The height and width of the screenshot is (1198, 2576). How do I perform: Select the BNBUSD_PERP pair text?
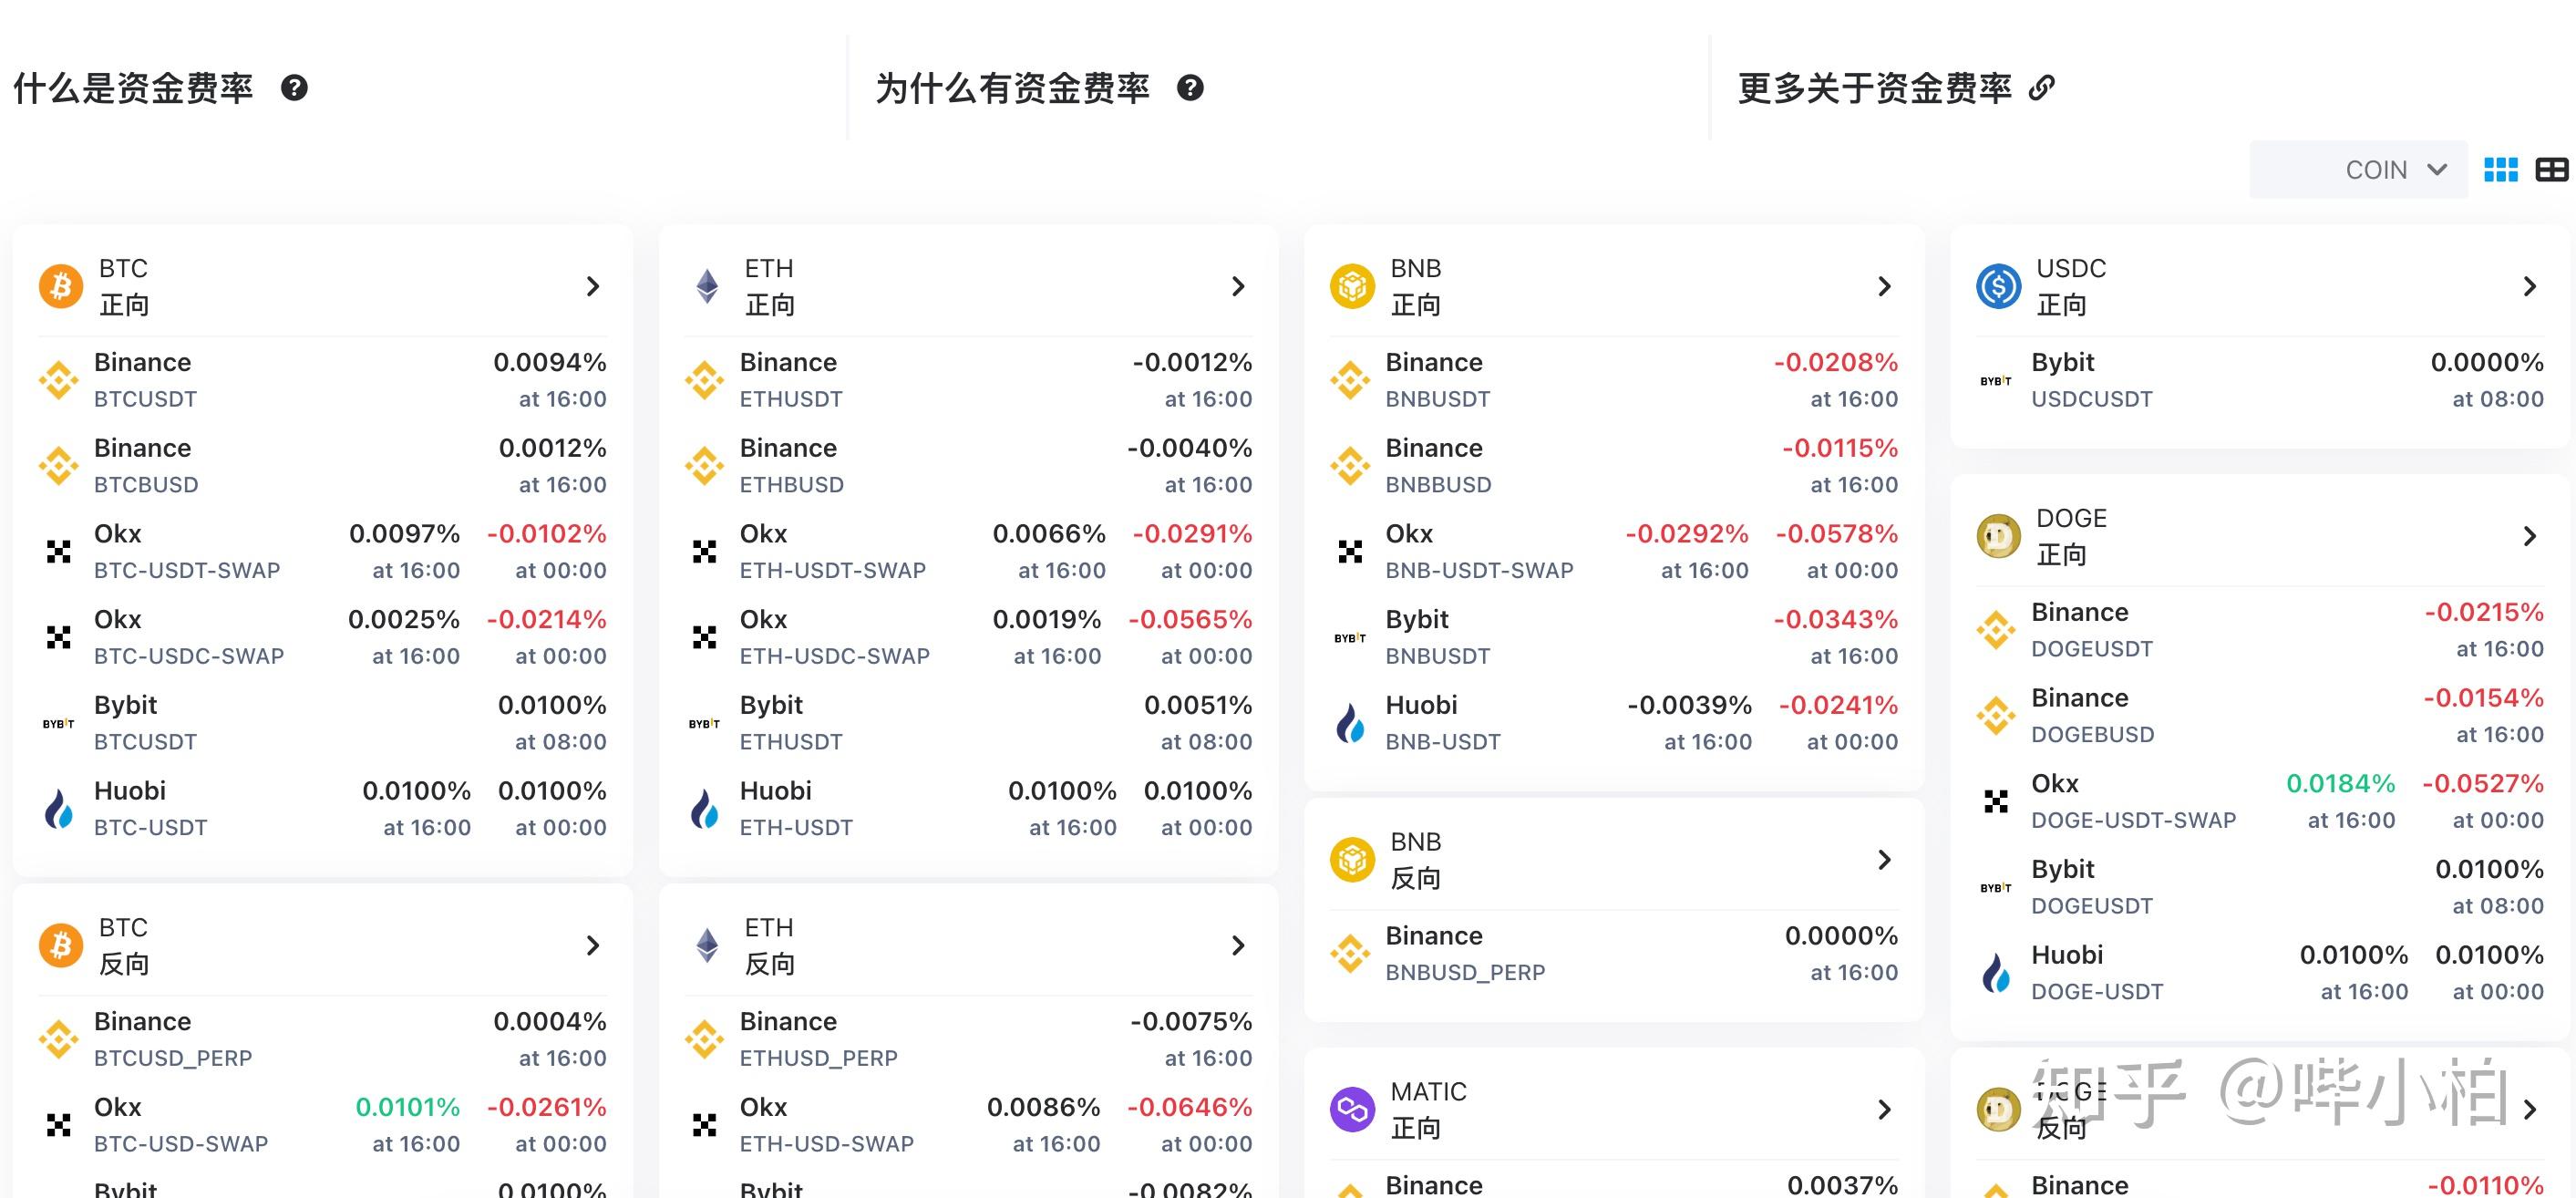[x=1466, y=972]
